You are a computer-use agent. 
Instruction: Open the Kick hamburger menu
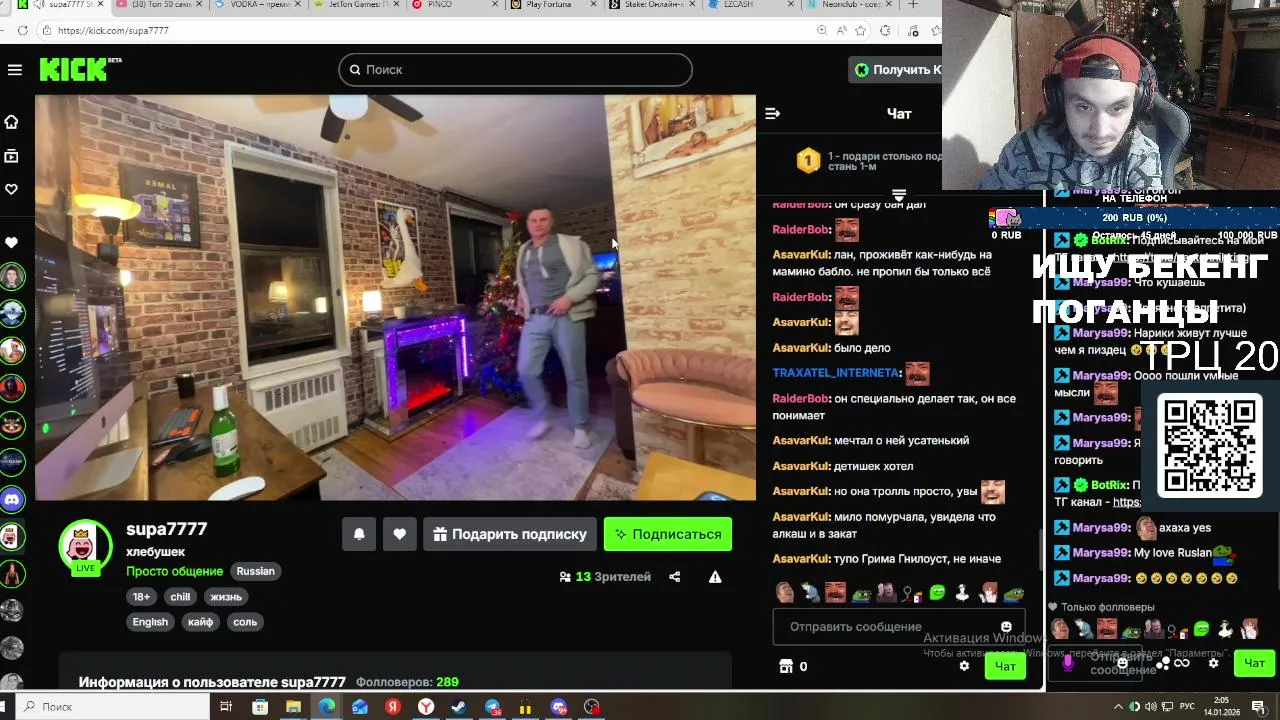[14, 70]
